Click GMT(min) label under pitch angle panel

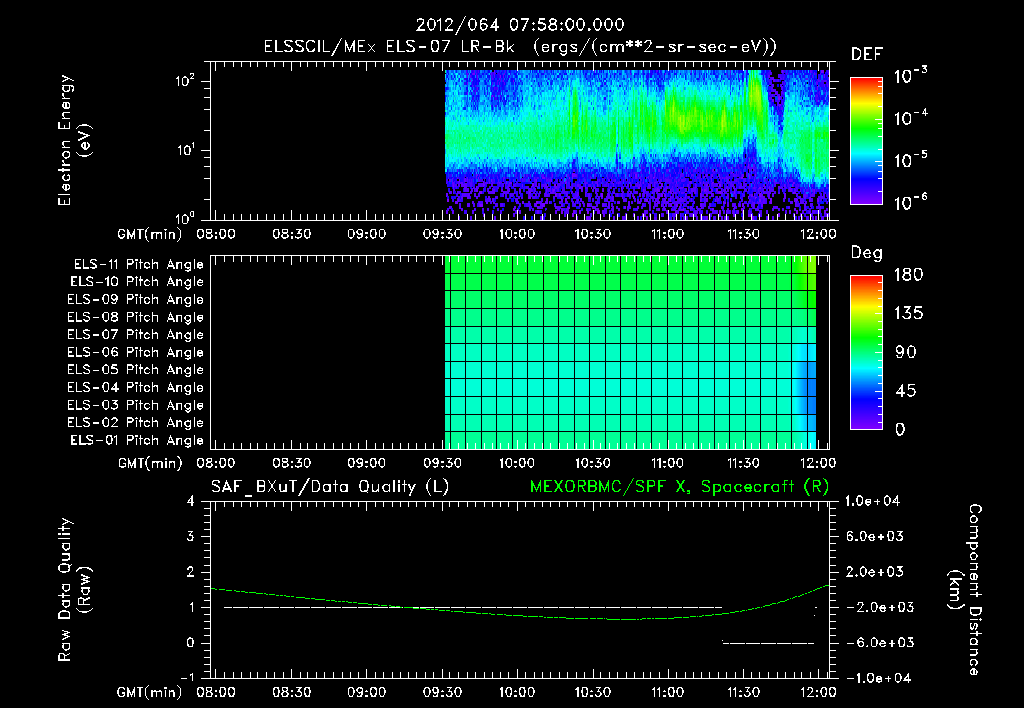click(x=150, y=463)
